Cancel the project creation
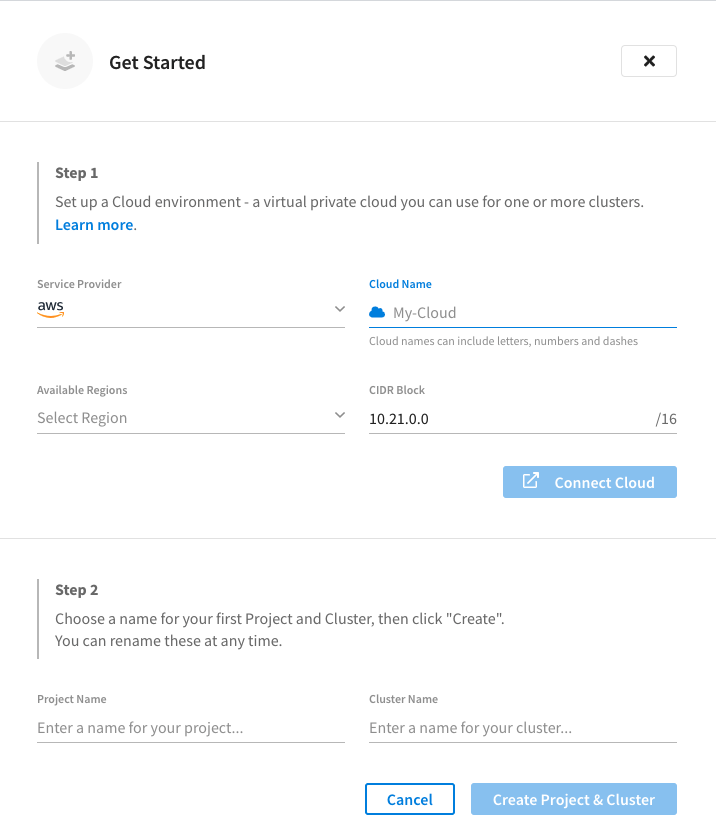 click(x=410, y=799)
